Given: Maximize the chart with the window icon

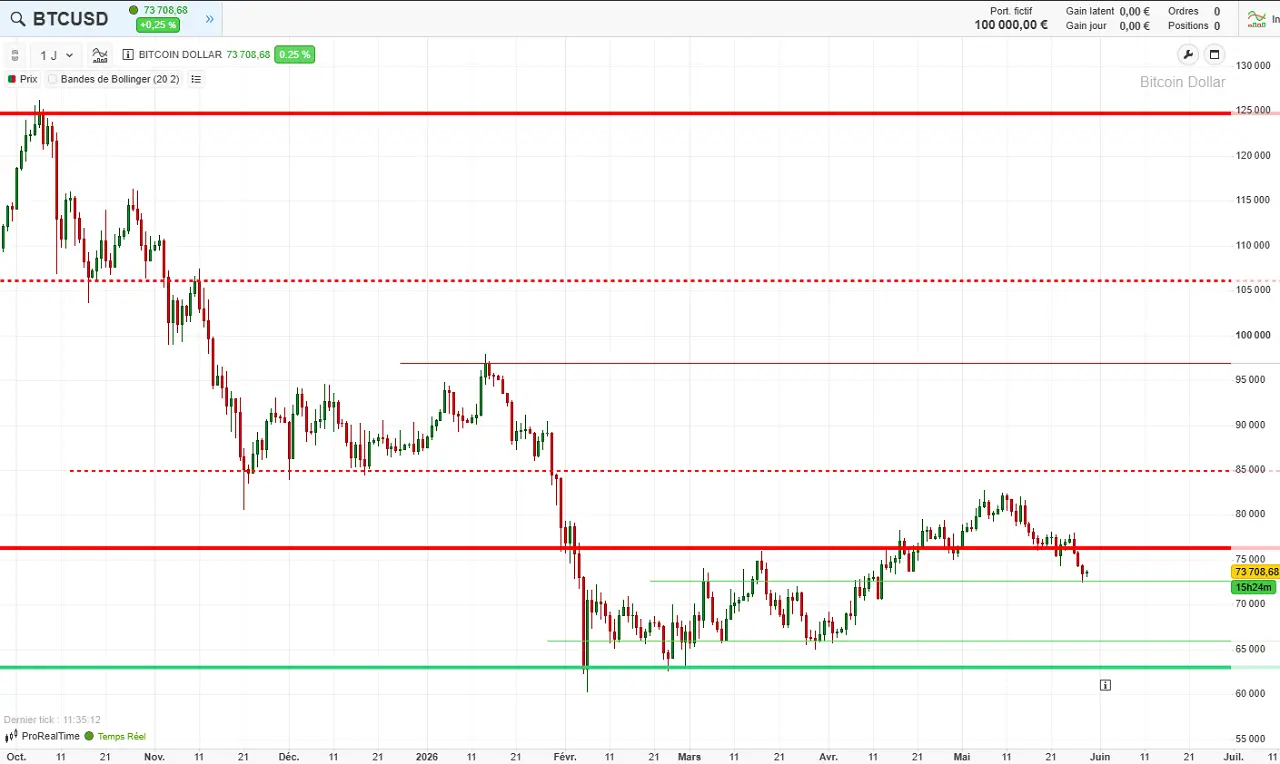Looking at the screenshot, I should coord(1215,55).
